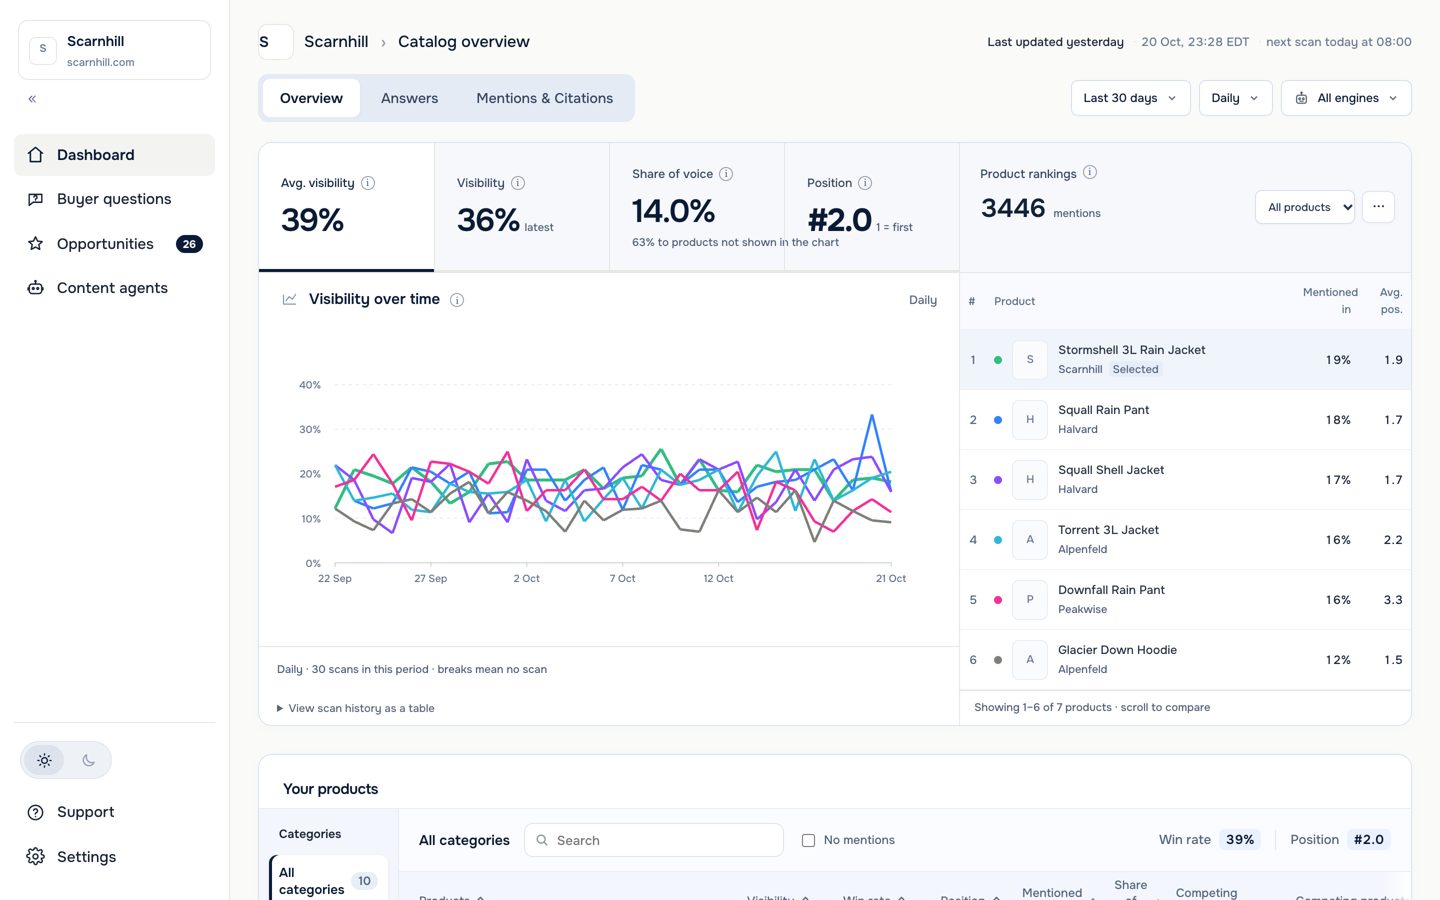1440x900 pixels.
Task: Show info for Product rankings
Action: coord(1090,172)
